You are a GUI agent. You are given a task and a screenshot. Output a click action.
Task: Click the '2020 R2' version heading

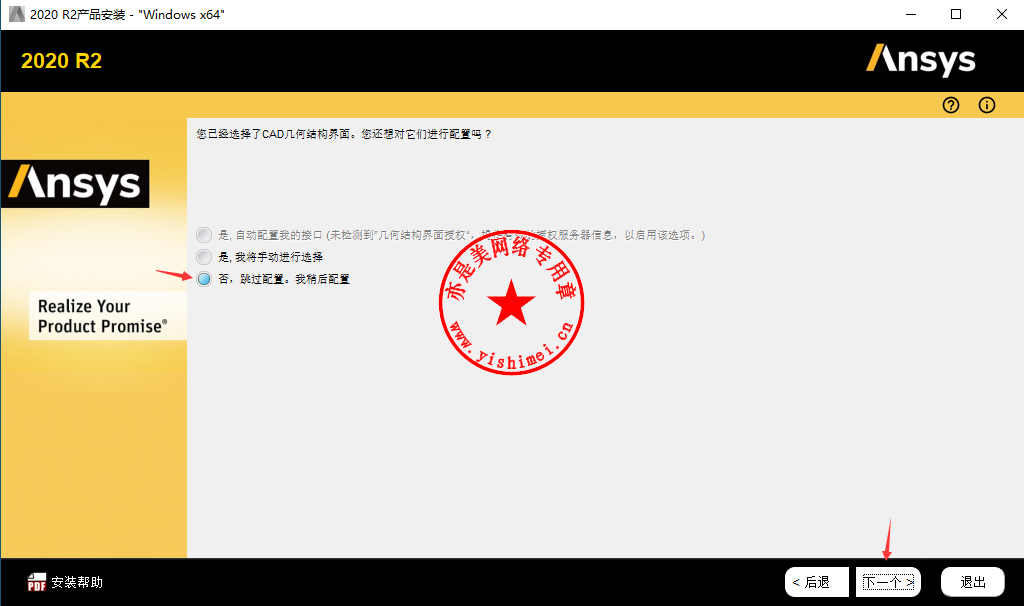point(61,61)
